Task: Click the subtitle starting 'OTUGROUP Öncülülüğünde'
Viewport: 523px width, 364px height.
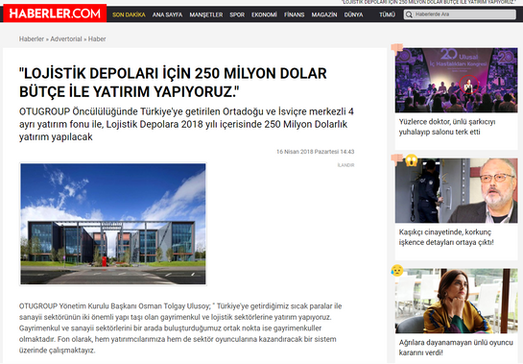Action: click(x=186, y=124)
